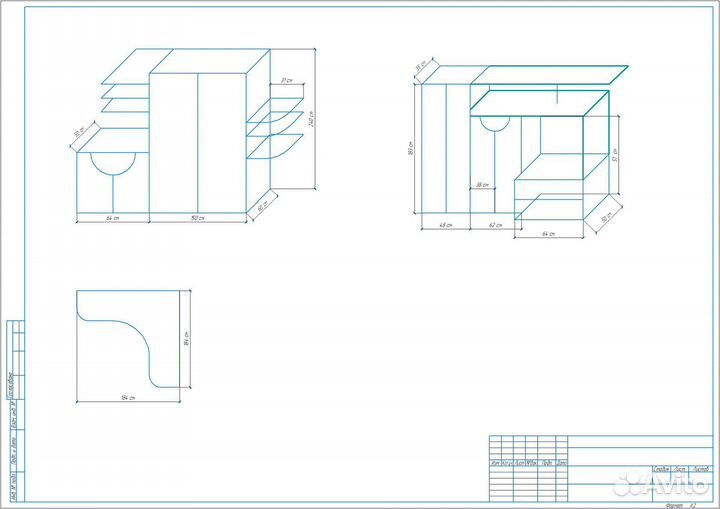Viewport: 720px width, 509px height.
Task: Click the 'Формат А2' label at bottom
Action: click(680, 505)
